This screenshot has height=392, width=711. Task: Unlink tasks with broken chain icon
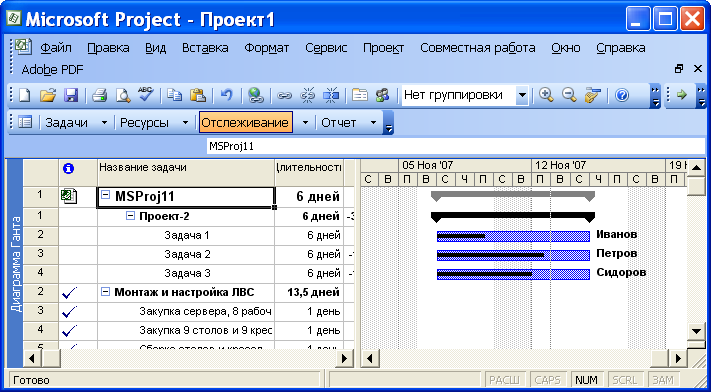point(308,95)
